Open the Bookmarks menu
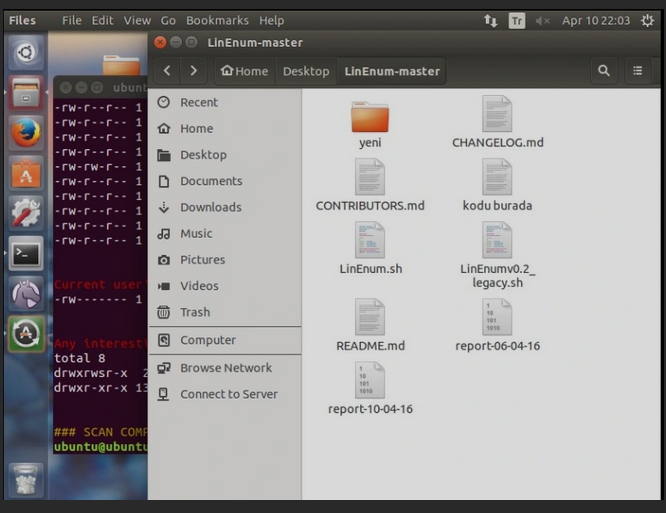Viewport: 666px width, 513px height. tap(217, 20)
